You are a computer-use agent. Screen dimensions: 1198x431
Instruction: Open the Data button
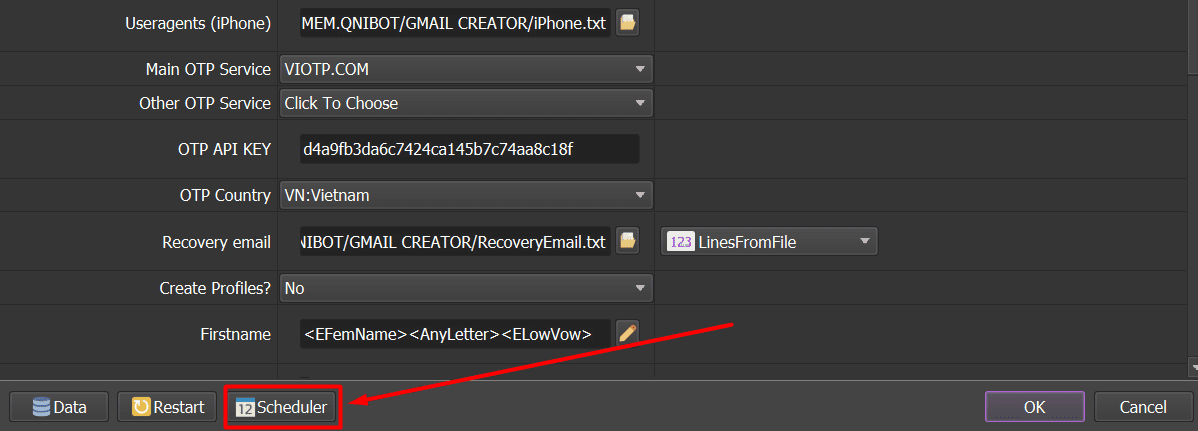point(60,407)
